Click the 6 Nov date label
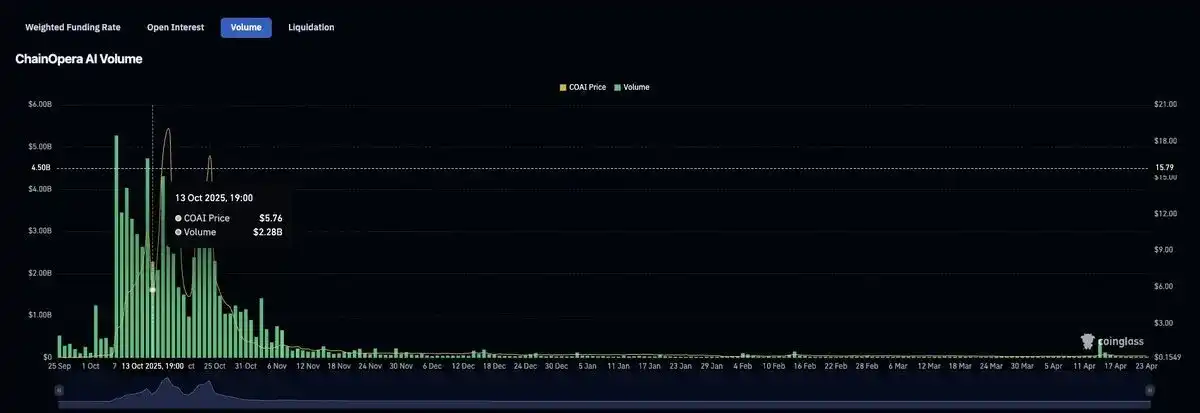This screenshot has height=413, width=1200. (x=277, y=366)
